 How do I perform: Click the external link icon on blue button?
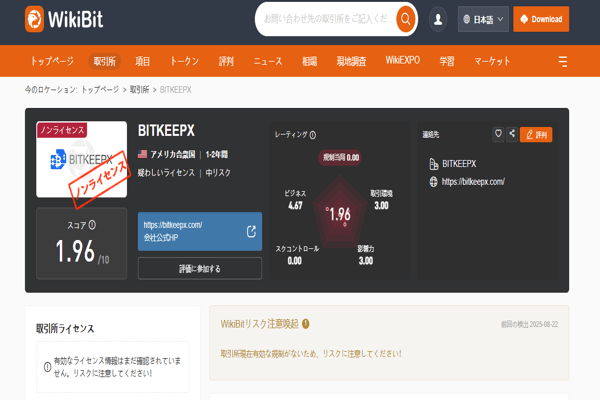coord(251,231)
